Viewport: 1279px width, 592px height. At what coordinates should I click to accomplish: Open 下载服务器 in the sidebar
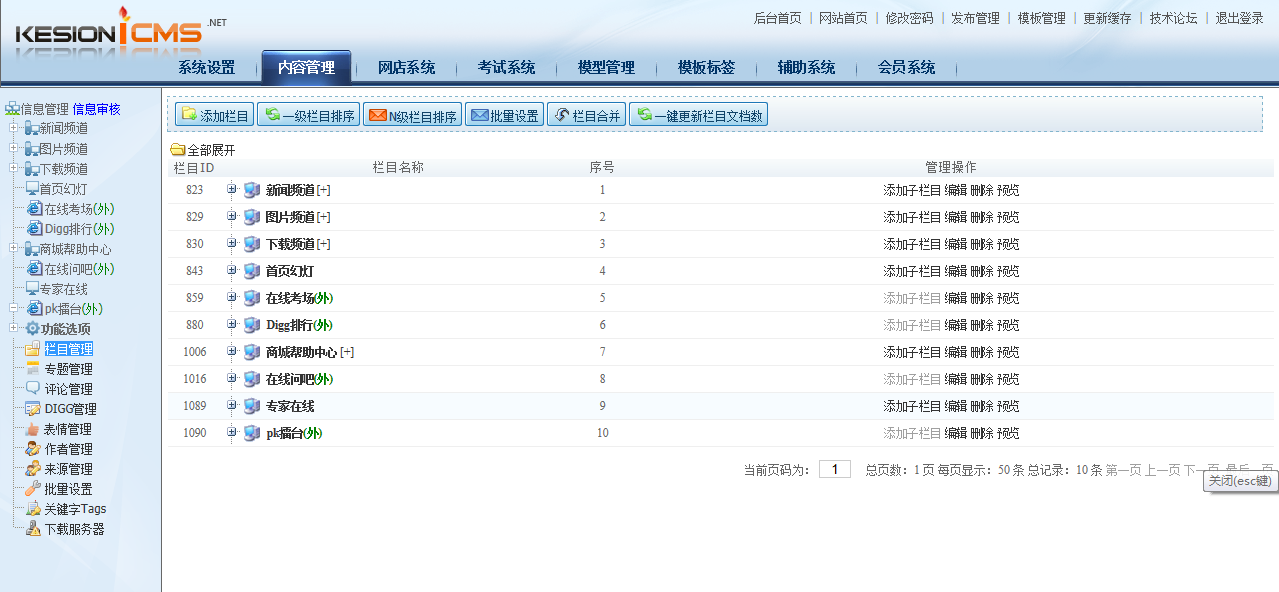(x=74, y=529)
